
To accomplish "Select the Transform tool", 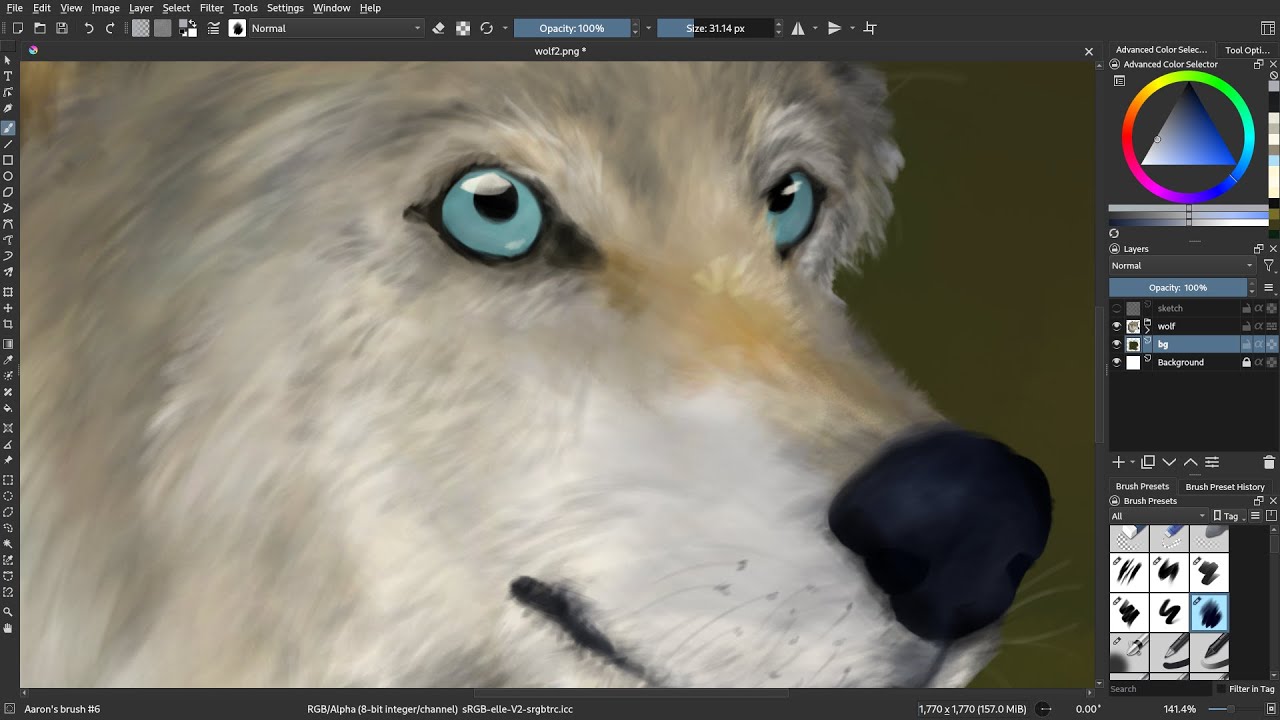I will click(8, 292).
